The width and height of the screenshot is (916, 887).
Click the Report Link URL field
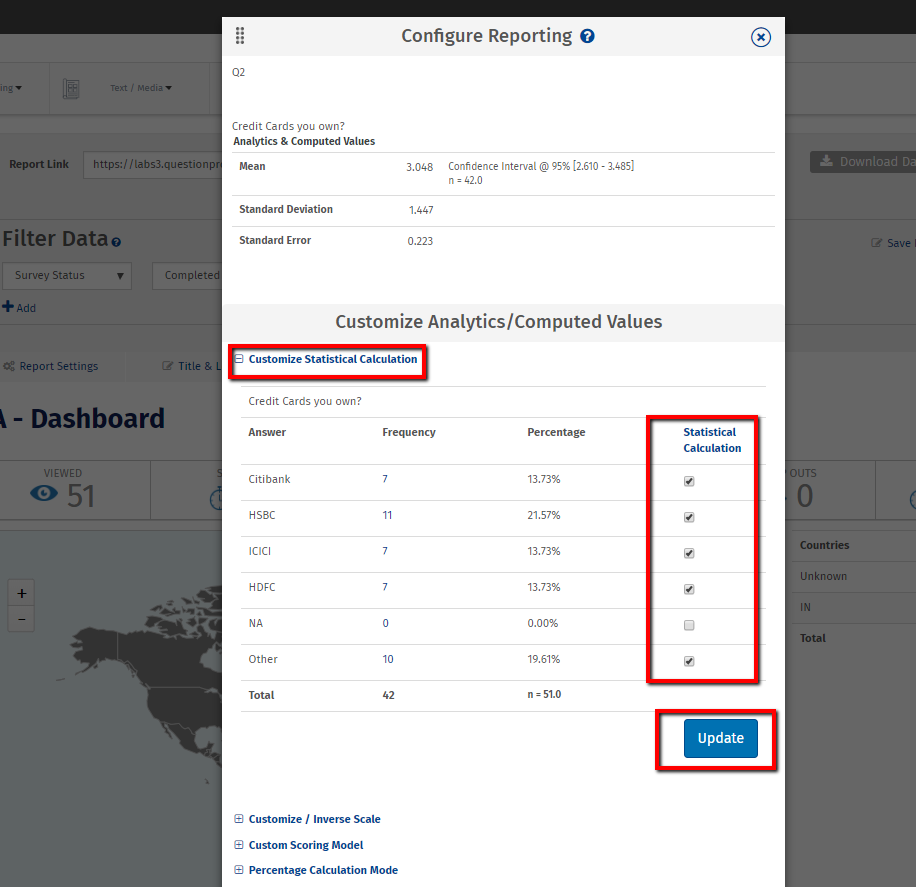pyautogui.click(x=154, y=164)
